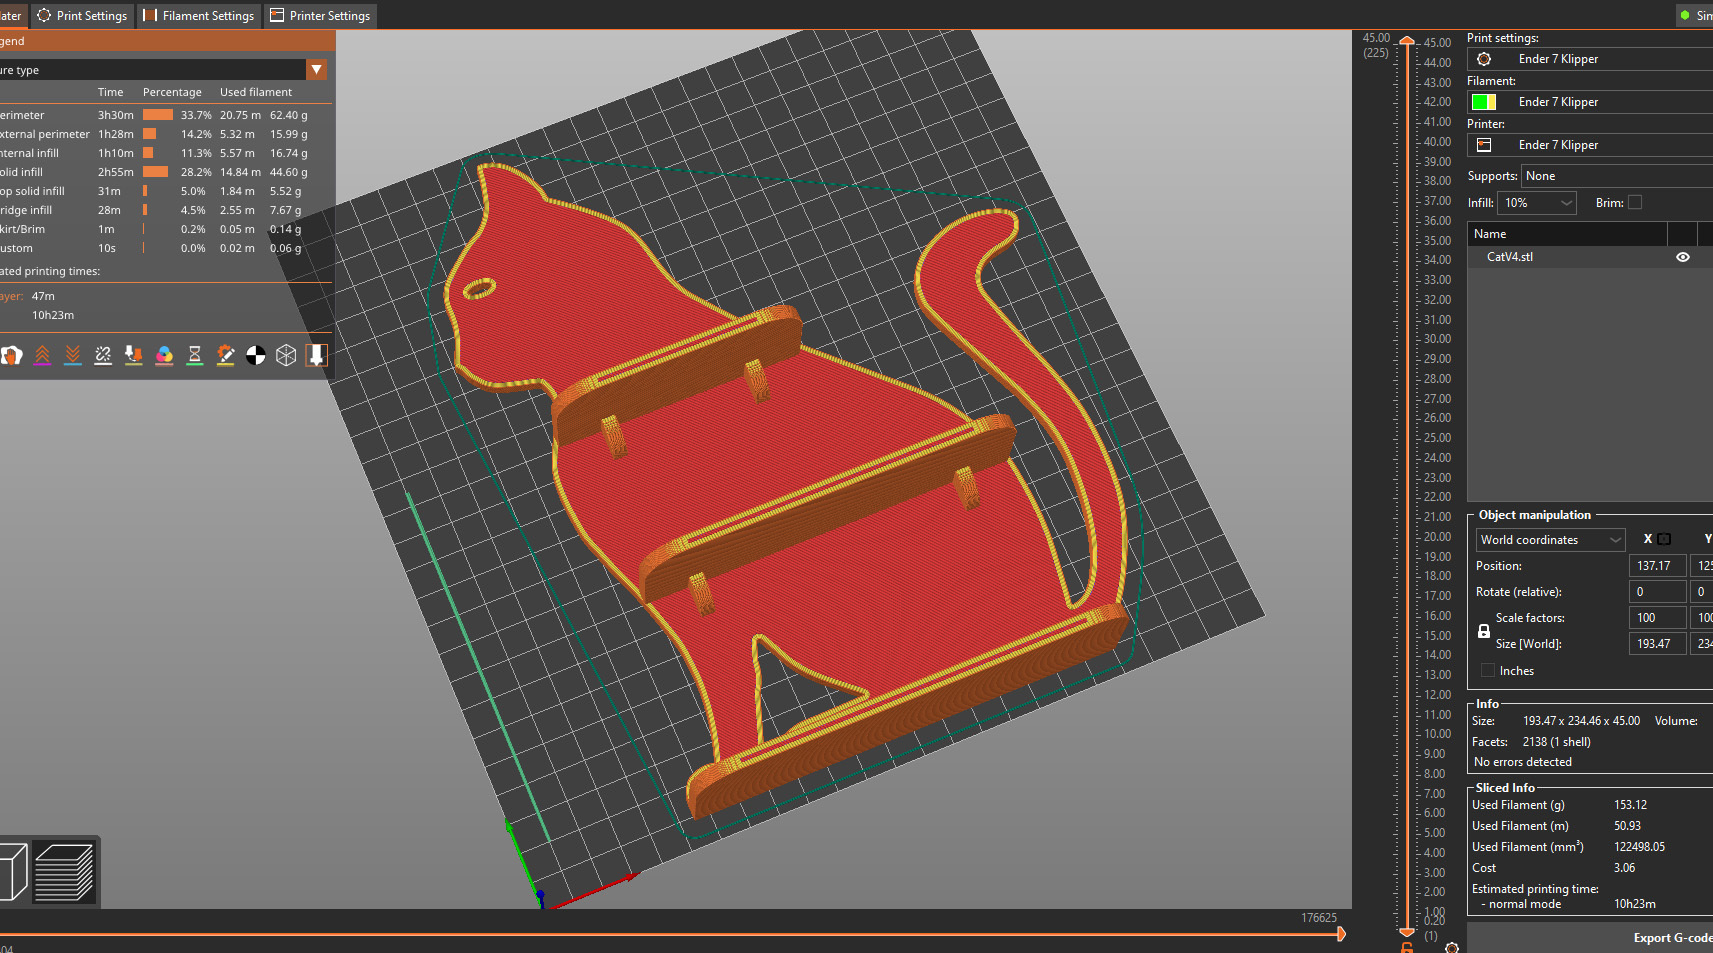
Task: Toggle center of gravity marker icon
Action: 256,355
